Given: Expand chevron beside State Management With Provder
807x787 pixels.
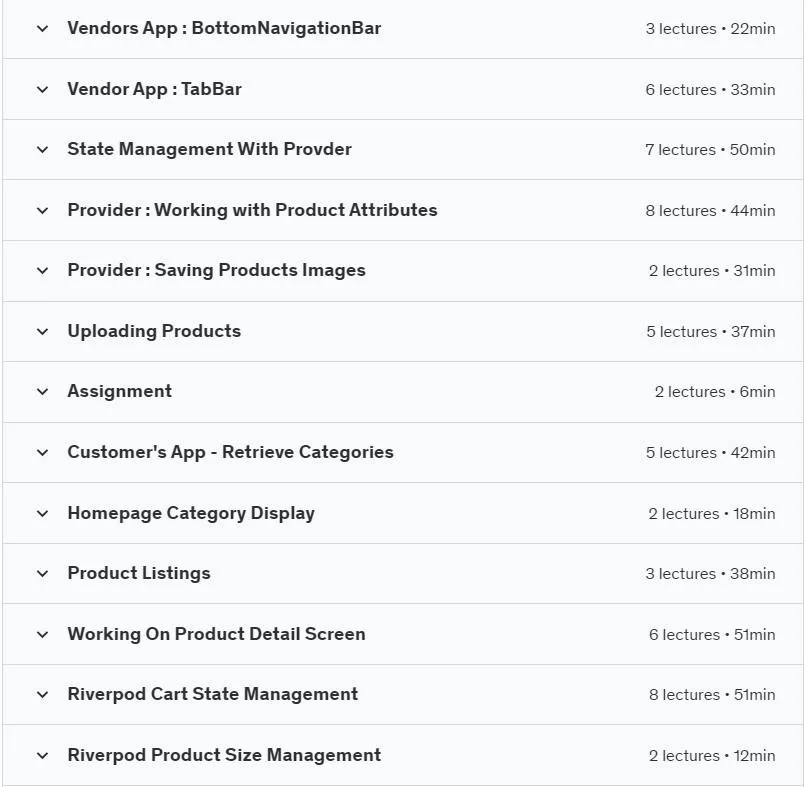Looking at the screenshot, I should point(43,150).
